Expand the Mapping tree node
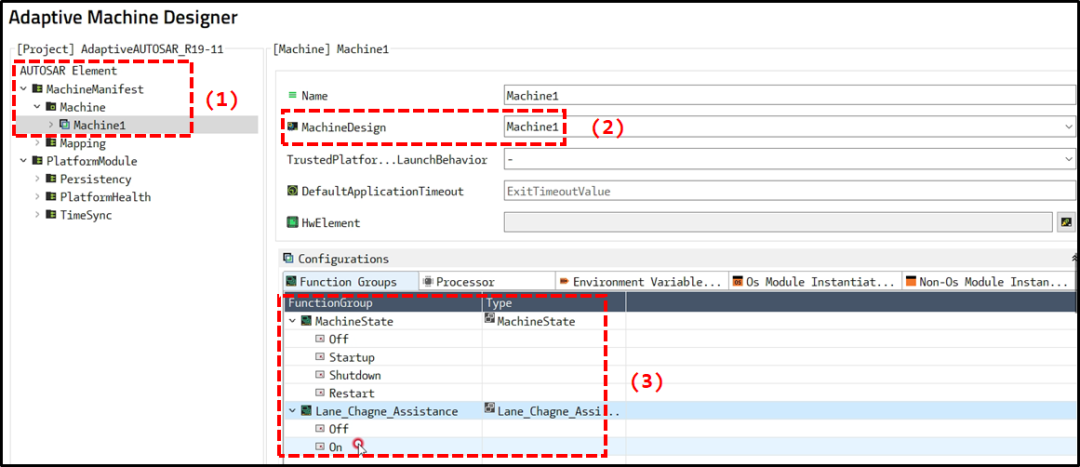This screenshot has height=467, width=1080. click(x=38, y=143)
